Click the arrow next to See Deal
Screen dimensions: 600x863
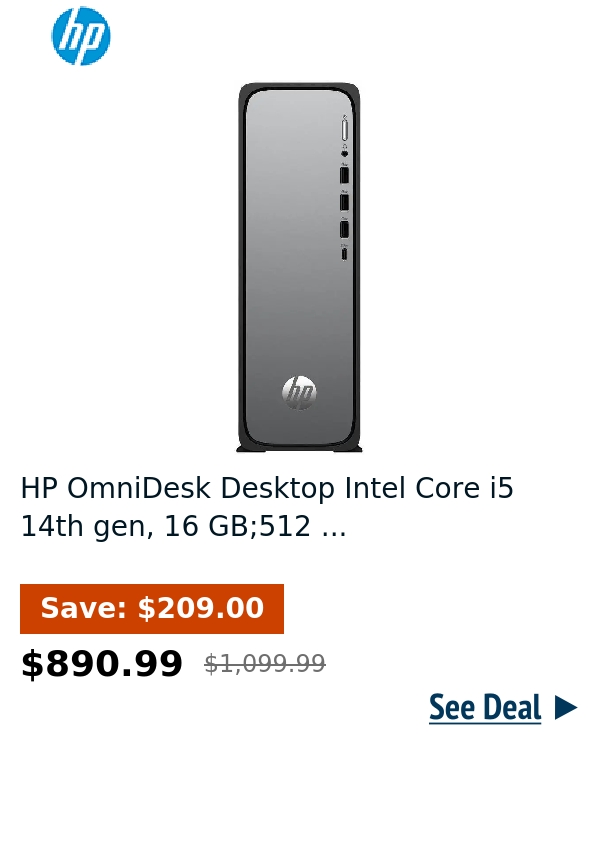click(x=566, y=707)
